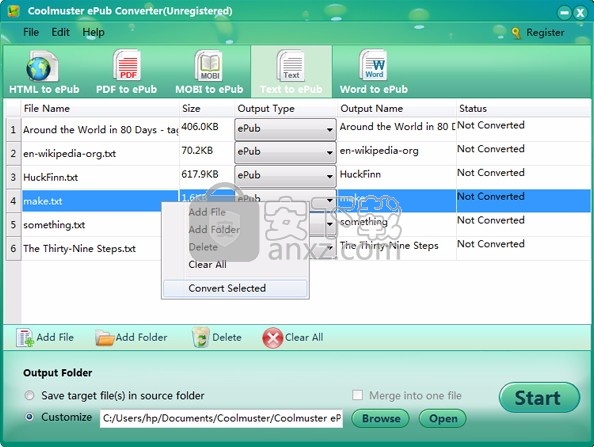594x447 pixels.
Task: Select the HuckFinn.txt file row
Action: (100, 177)
